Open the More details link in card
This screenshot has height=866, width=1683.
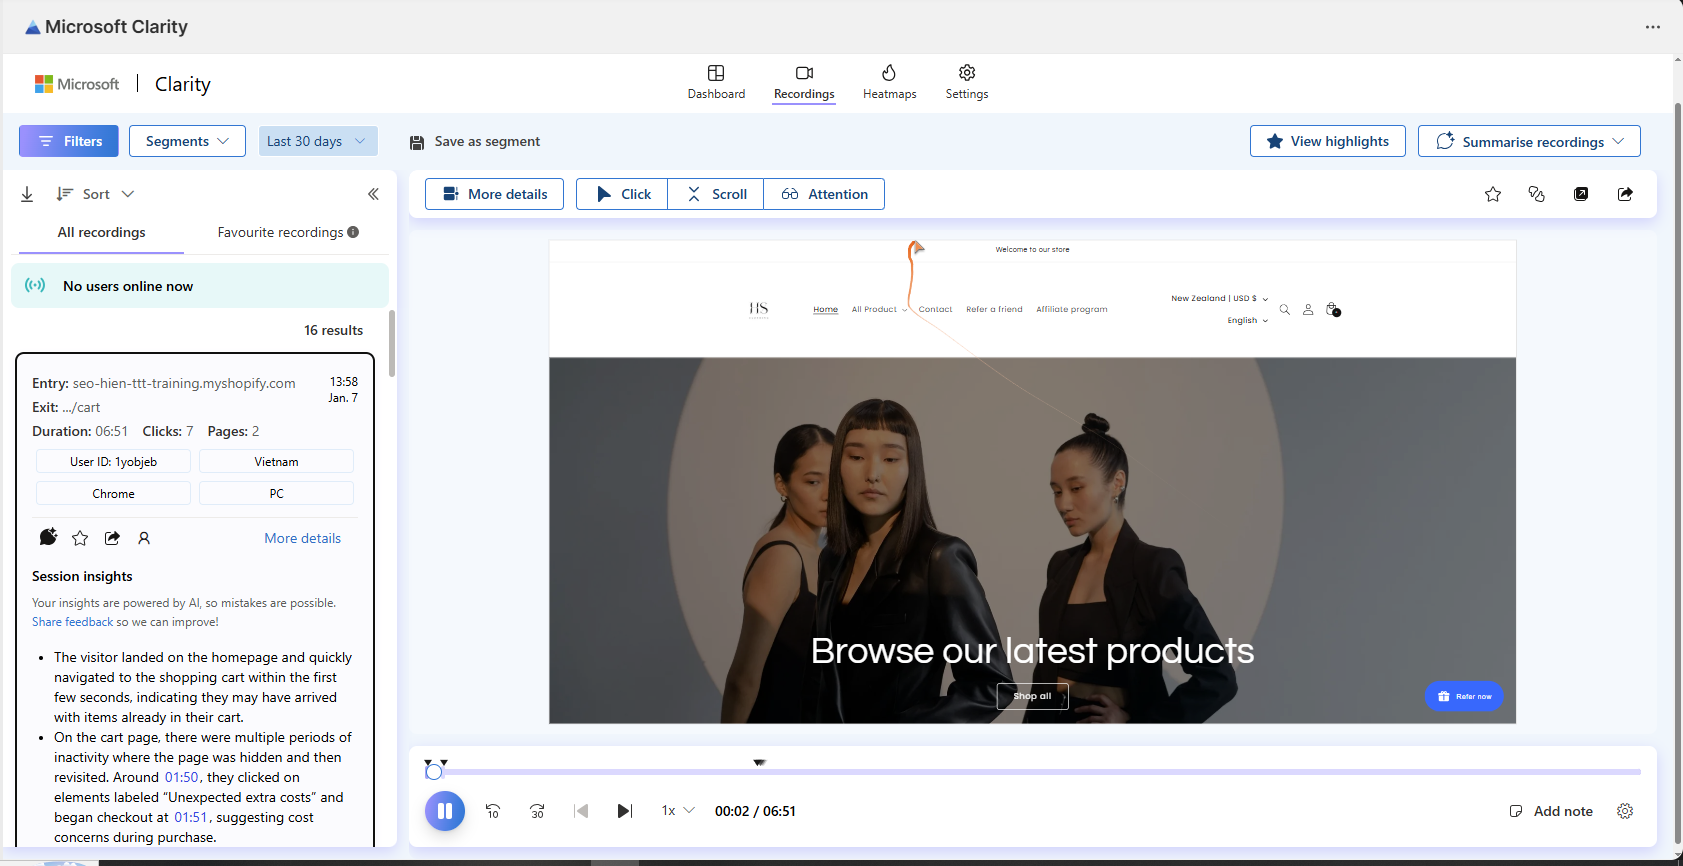click(x=302, y=538)
